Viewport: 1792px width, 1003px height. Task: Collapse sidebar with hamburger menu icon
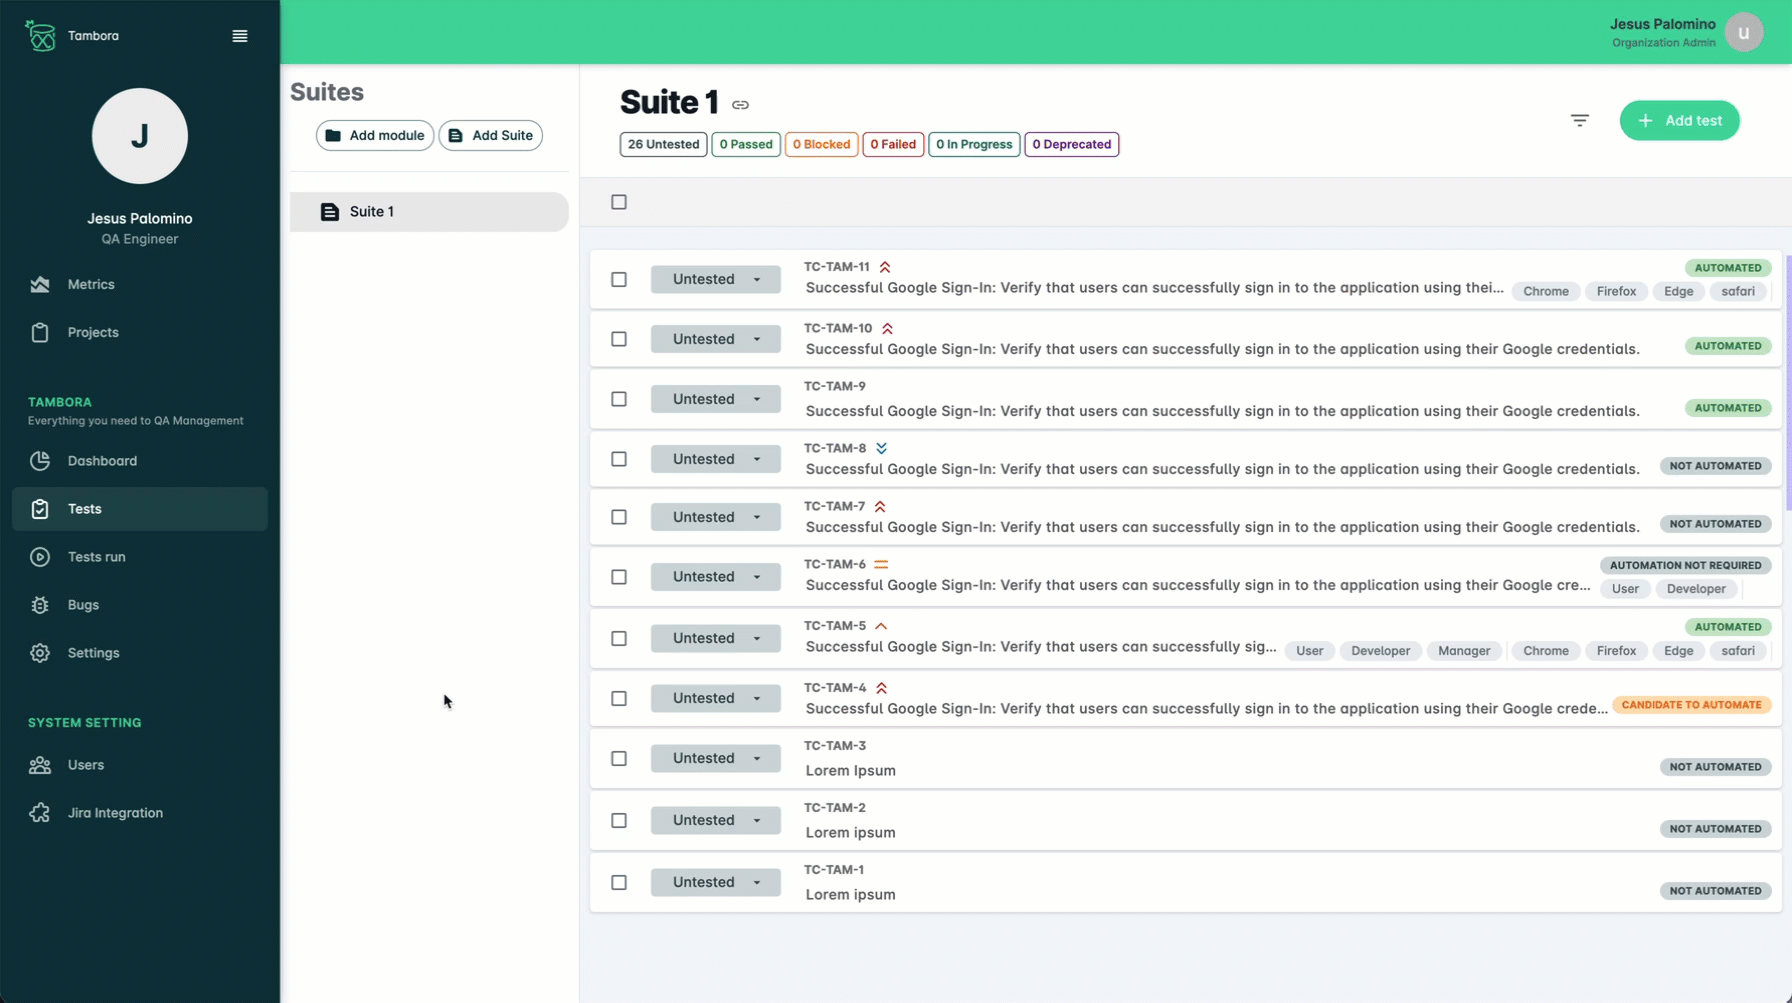240,36
